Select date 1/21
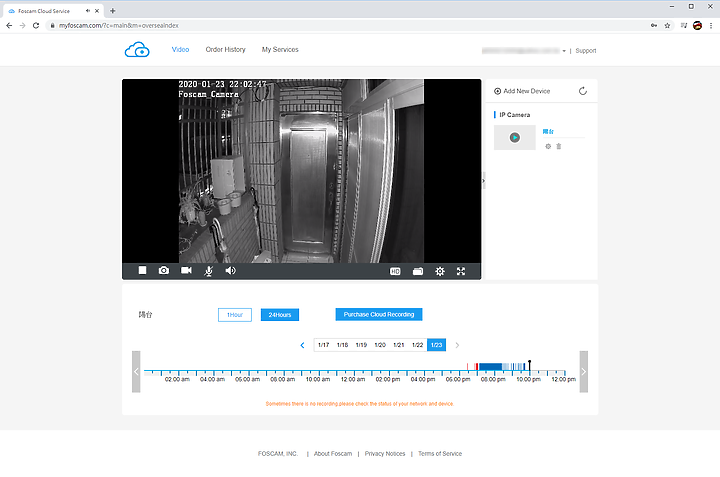Screen dimensions: 720x477 pos(399,345)
